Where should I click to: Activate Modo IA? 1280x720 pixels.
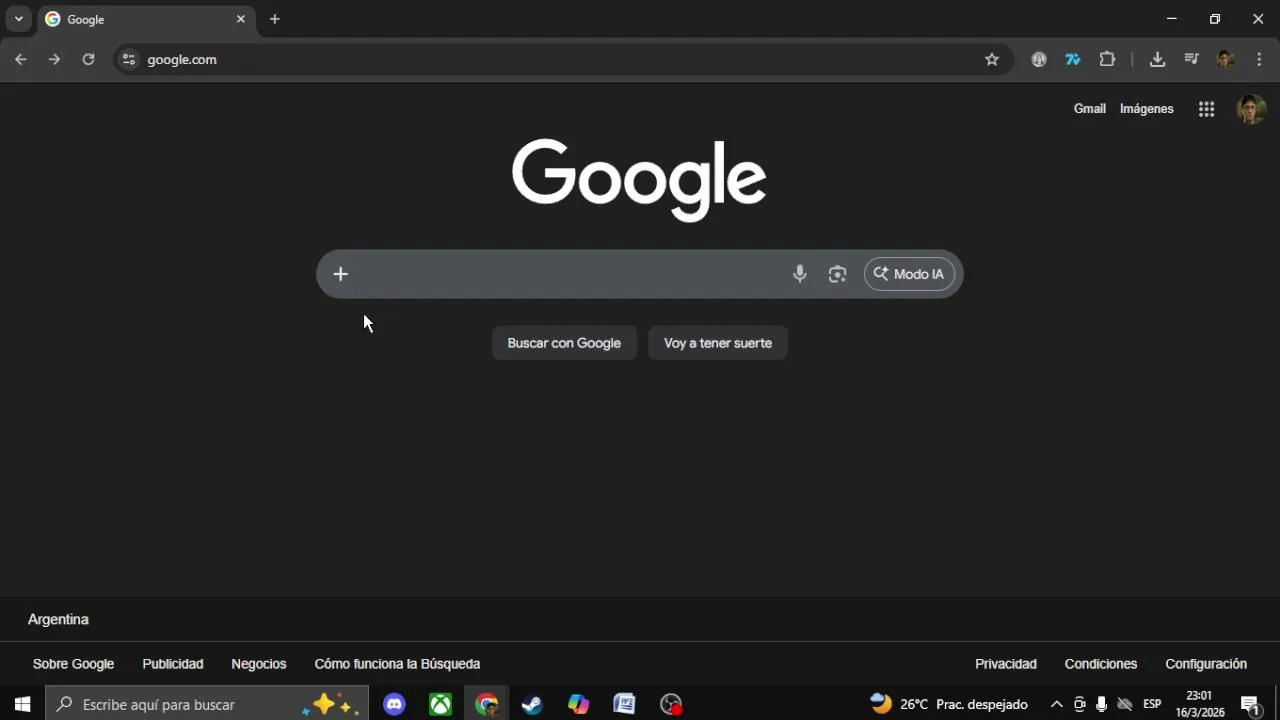click(909, 274)
